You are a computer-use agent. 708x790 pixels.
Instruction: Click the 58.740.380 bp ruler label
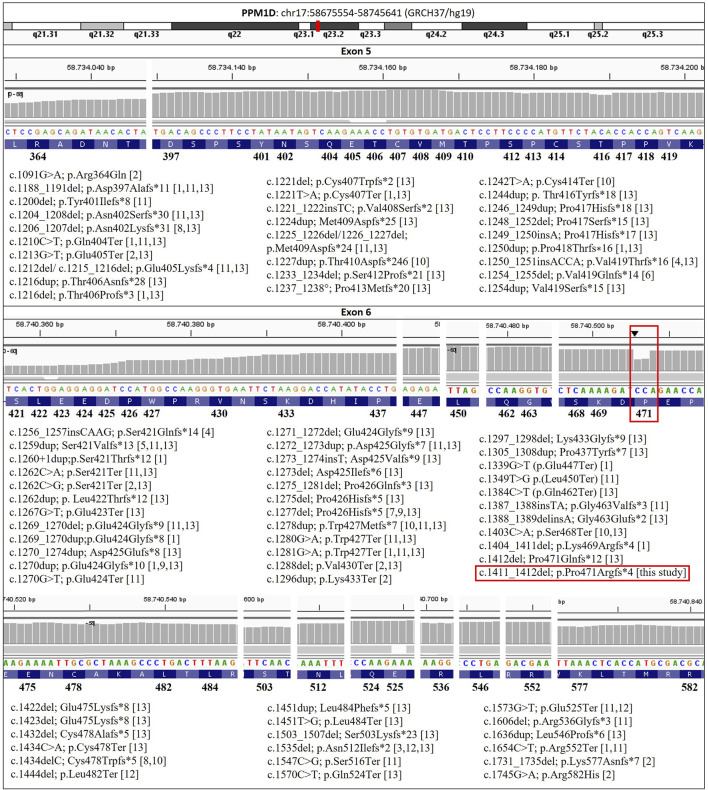tap(190, 324)
